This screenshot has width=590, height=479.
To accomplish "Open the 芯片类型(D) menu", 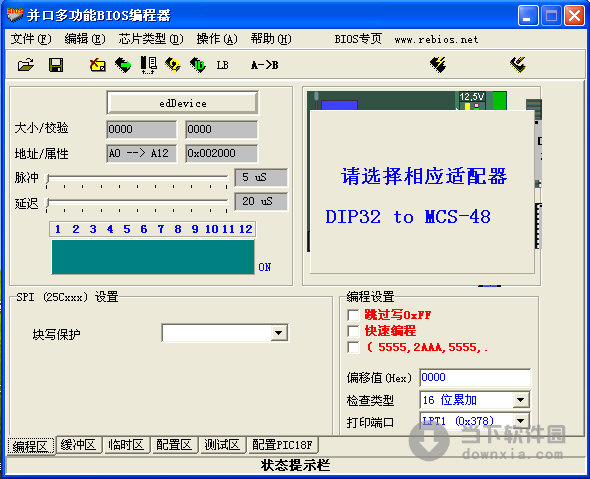I will 151,39.
